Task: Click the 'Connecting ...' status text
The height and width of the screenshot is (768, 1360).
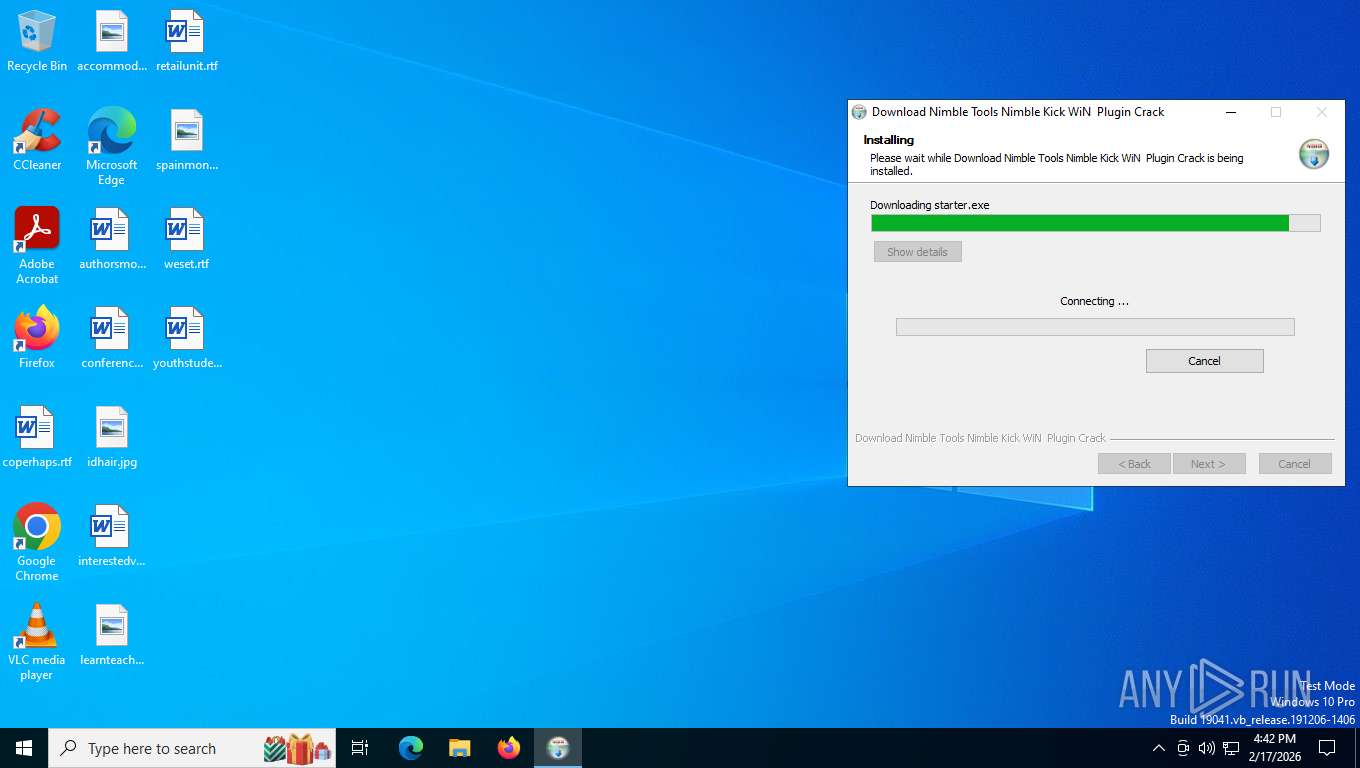Action: pyautogui.click(x=1094, y=301)
